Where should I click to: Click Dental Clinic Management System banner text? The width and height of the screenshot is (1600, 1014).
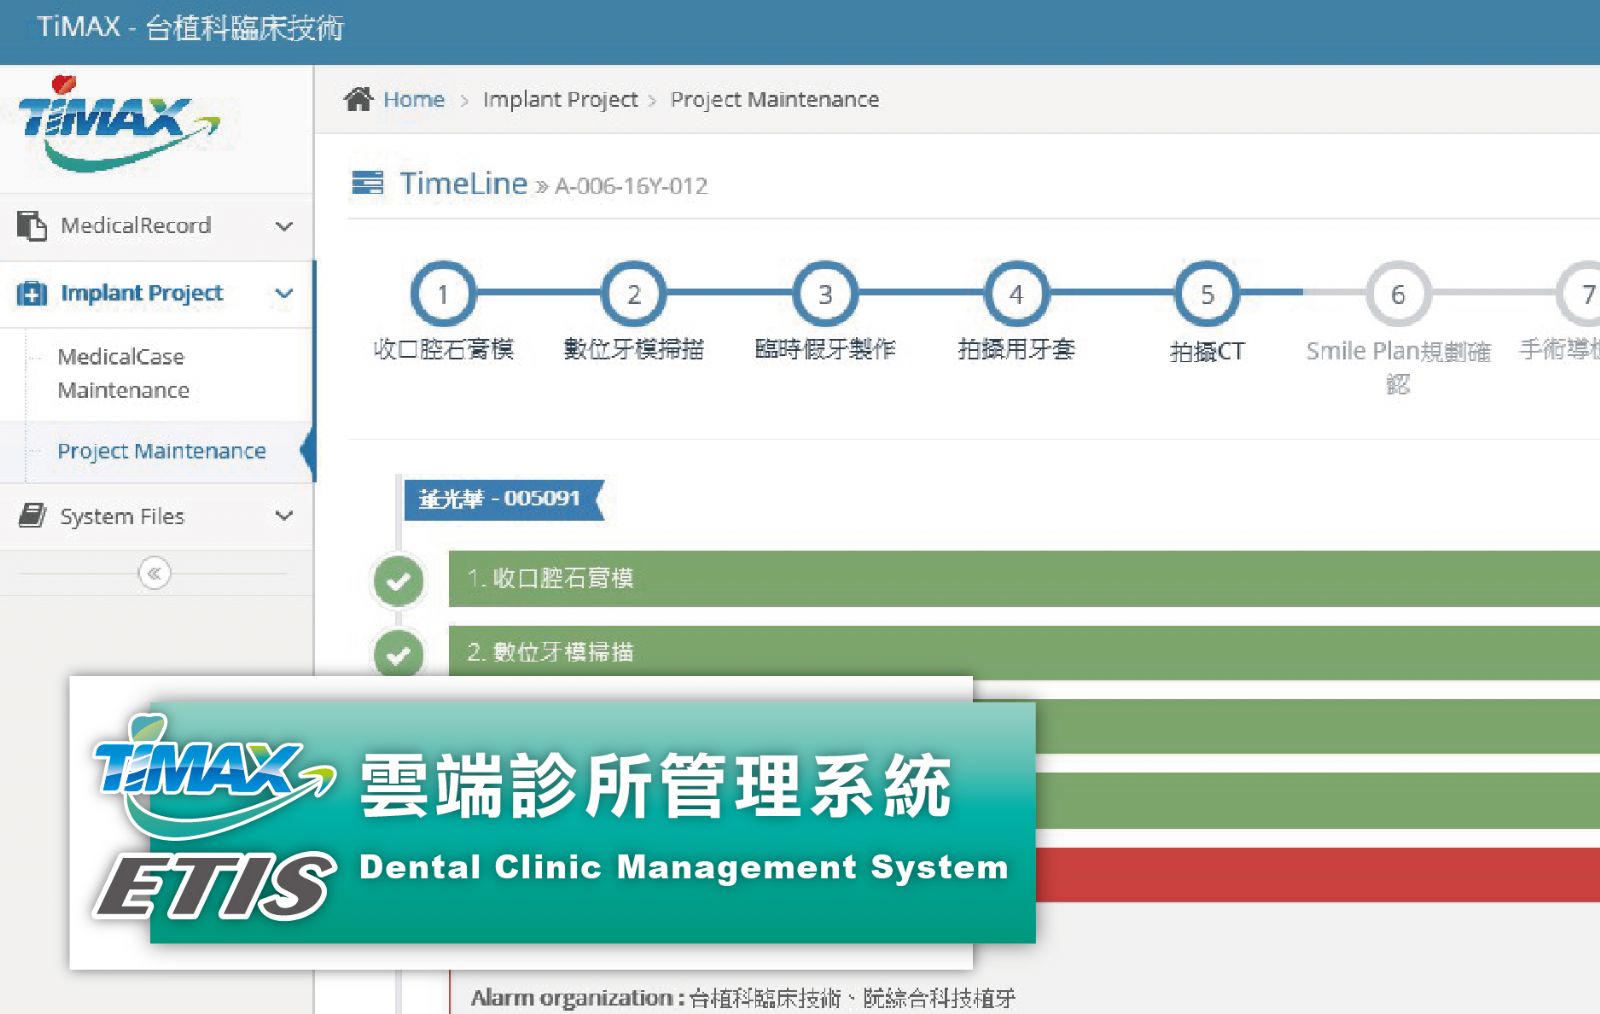[684, 867]
